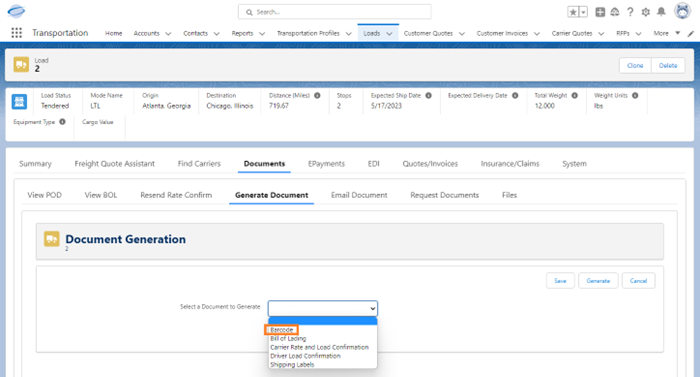The height and width of the screenshot is (377, 700).
Task: Click the Generate button
Action: click(x=598, y=281)
